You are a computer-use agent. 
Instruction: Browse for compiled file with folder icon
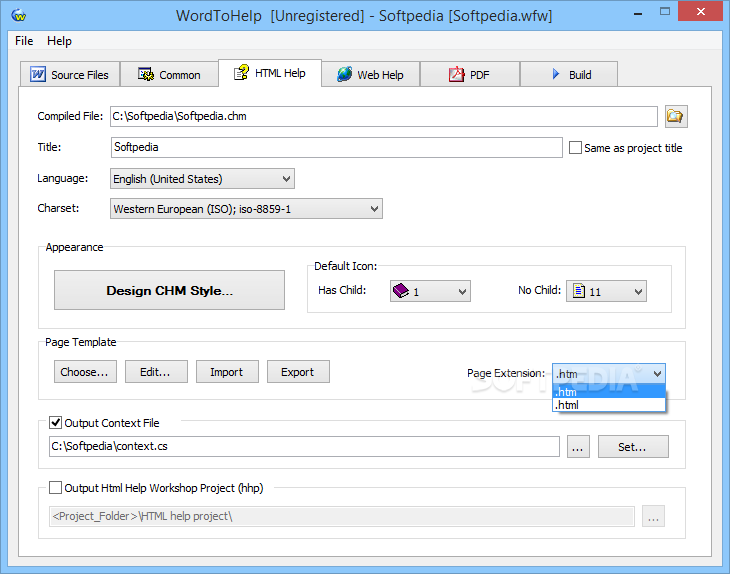coord(676,116)
